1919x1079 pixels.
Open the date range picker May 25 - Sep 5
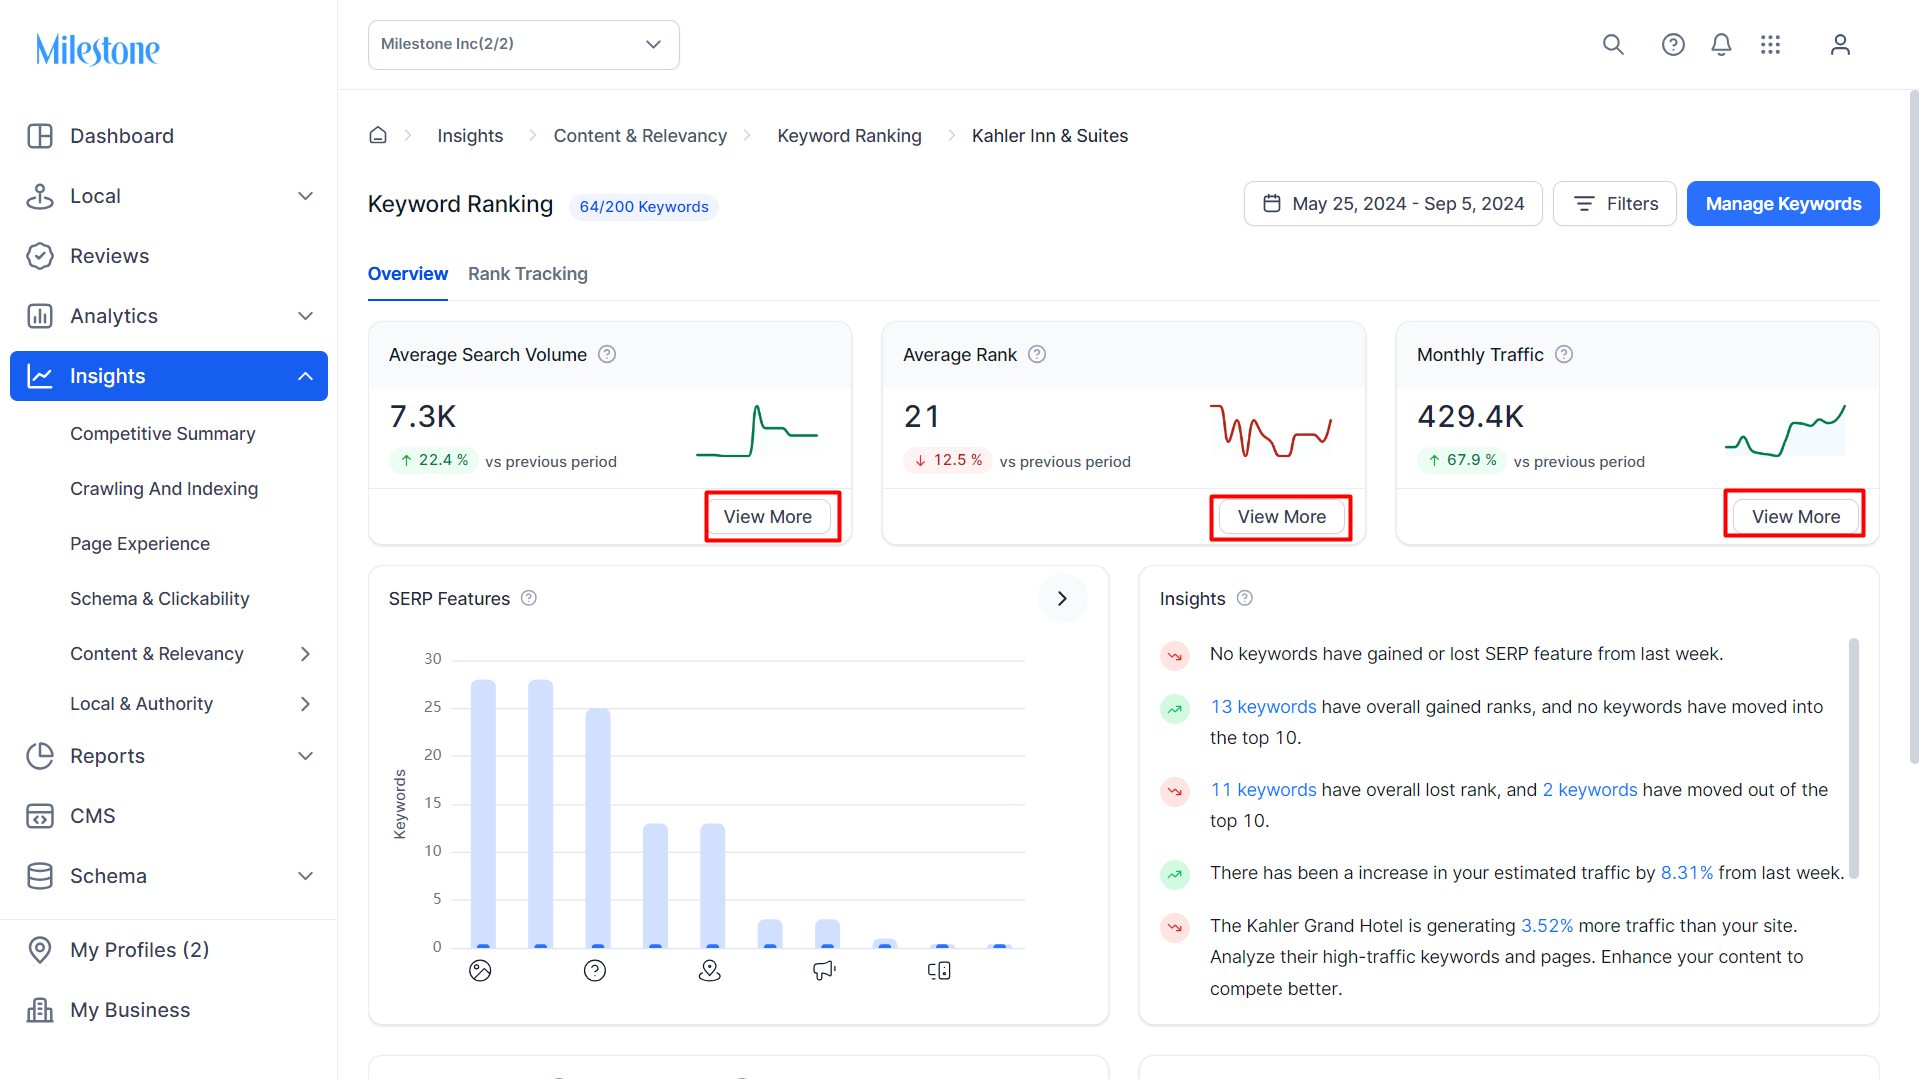1393,204
